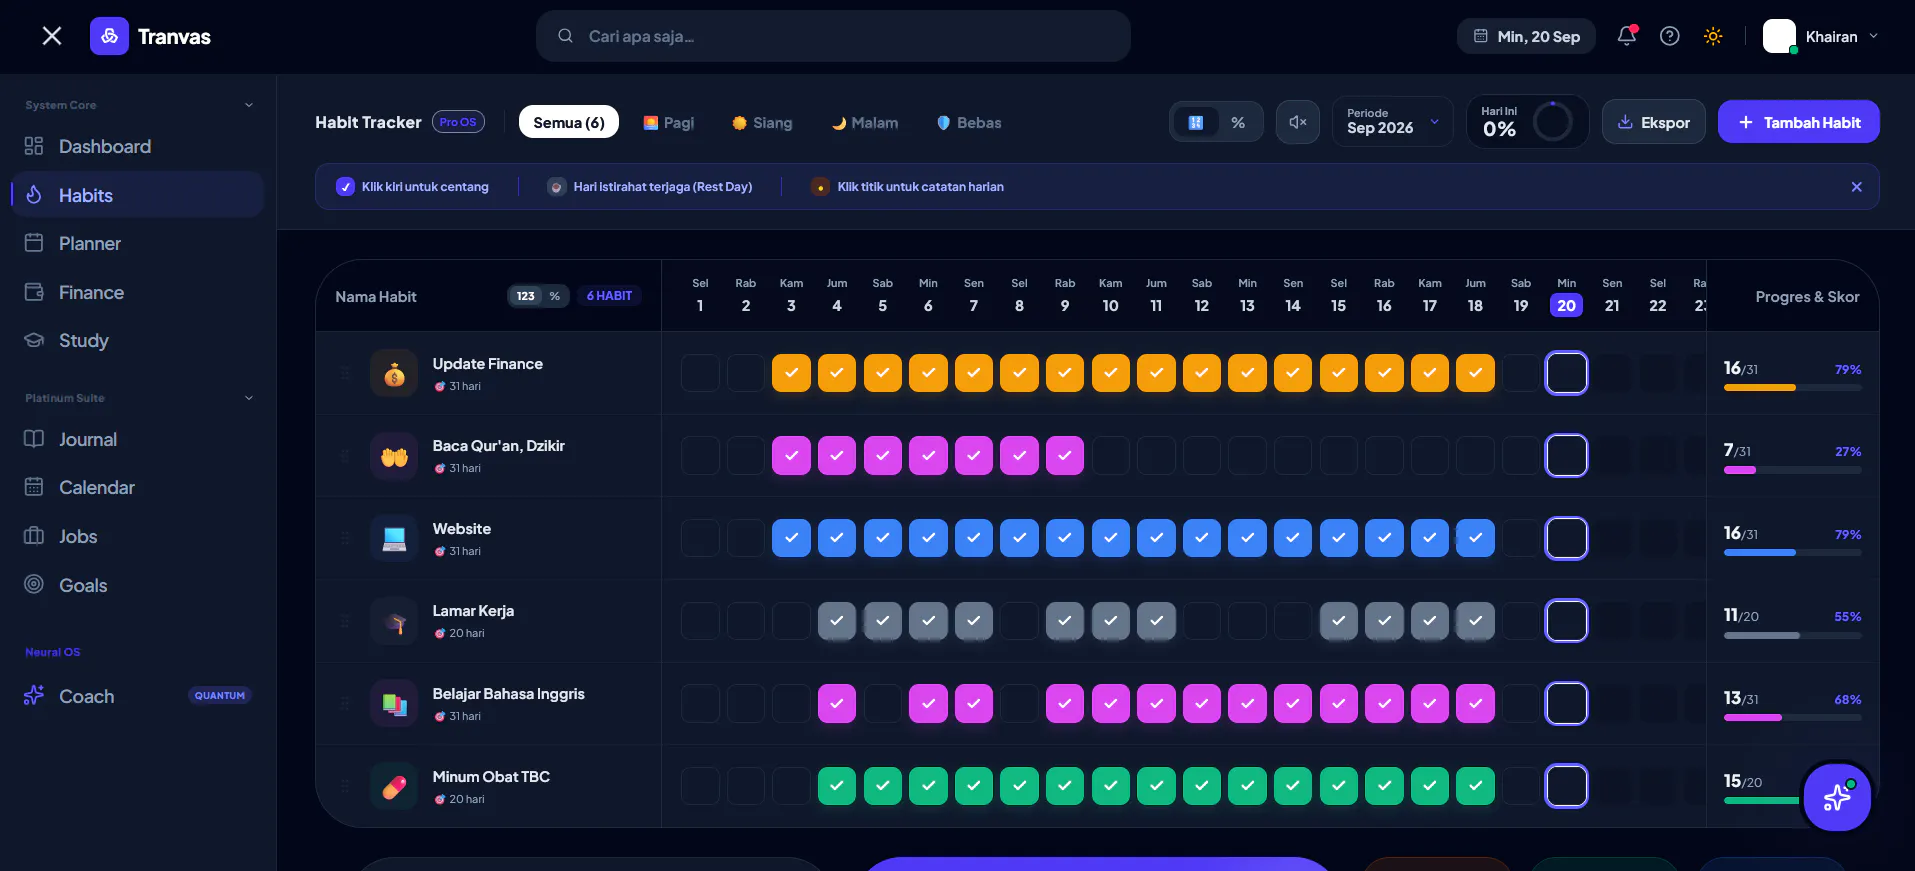Open Study in the sidebar

[138, 341]
